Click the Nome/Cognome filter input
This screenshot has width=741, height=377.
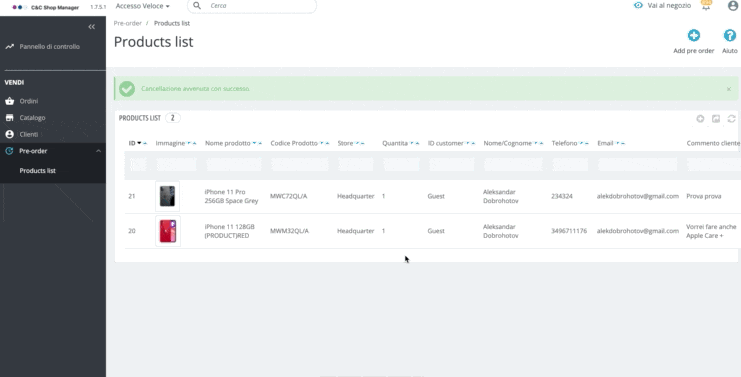point(513,164)
